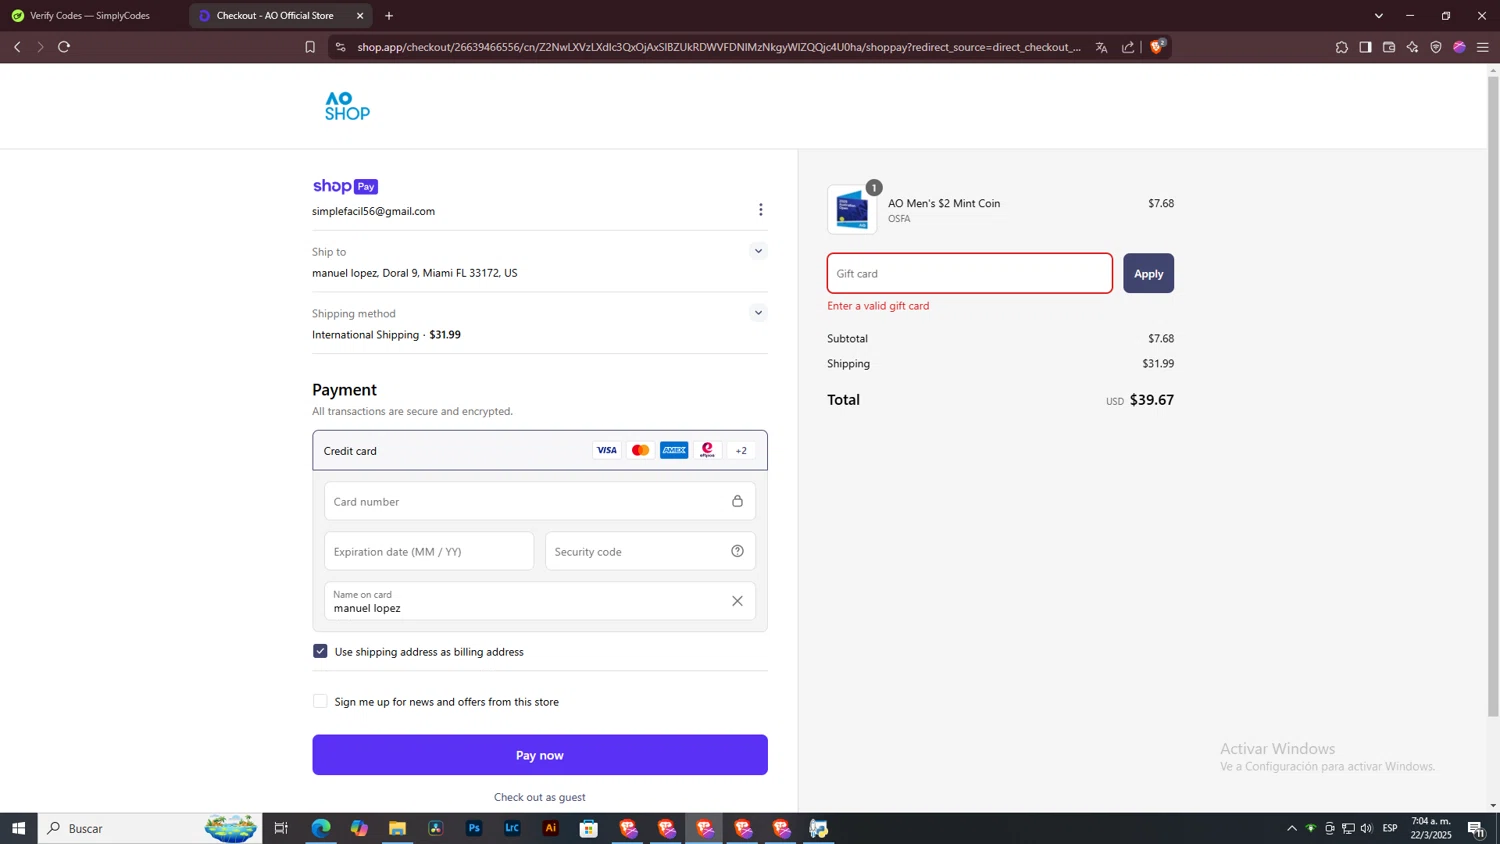This screenshot has width=1500, height=844.
Task: Click the Expiration date field
Action: (429, 551)
